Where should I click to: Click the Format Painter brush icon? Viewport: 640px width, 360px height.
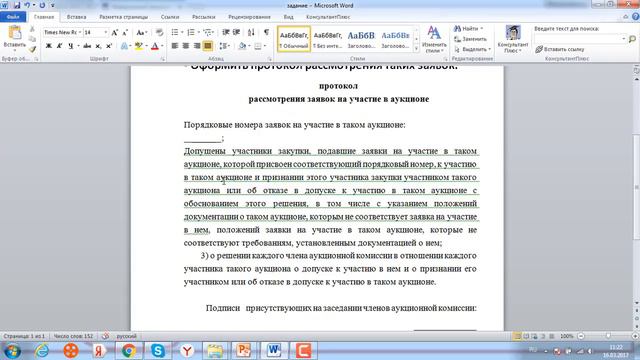(32, 49)
